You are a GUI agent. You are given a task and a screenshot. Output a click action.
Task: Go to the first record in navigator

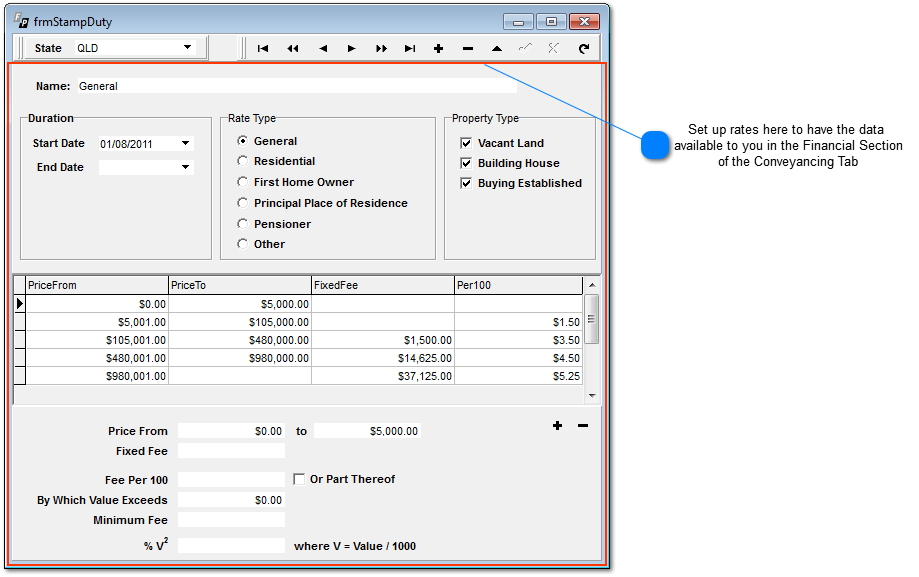[x=263, y=48]
